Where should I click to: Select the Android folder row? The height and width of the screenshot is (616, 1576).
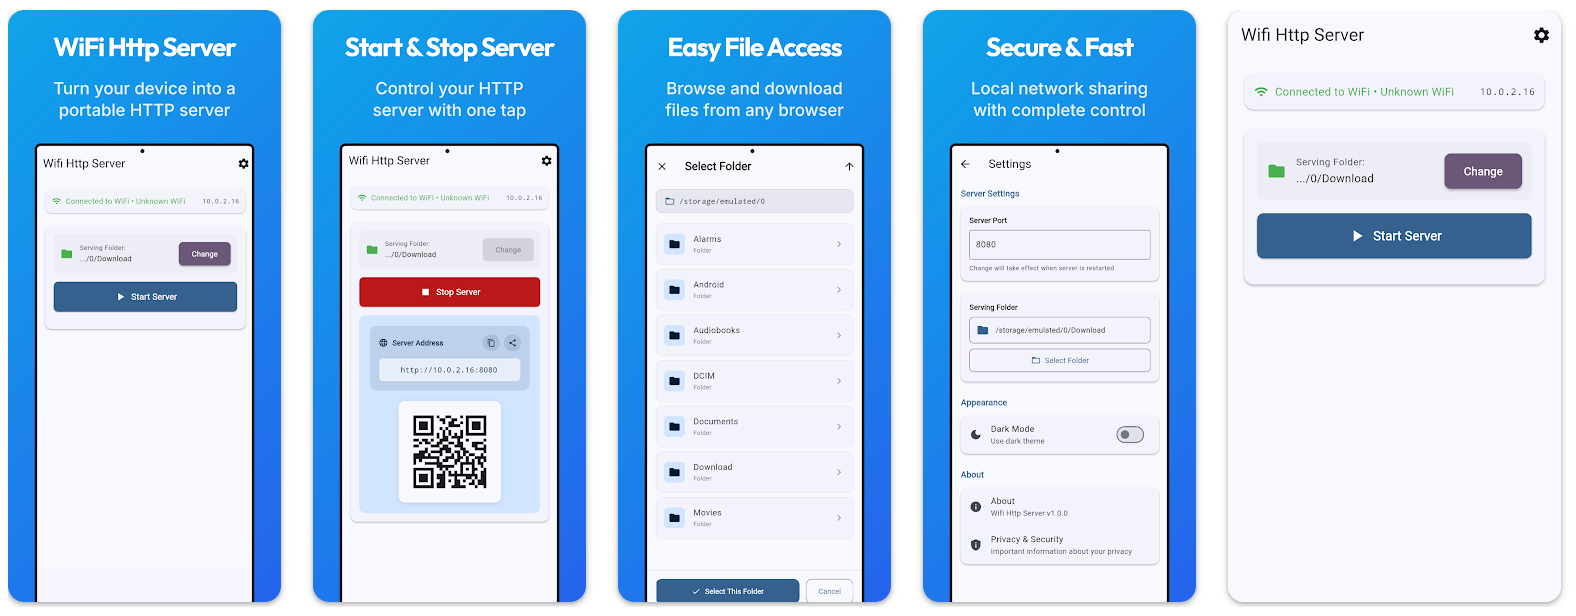[x=754, y=290]
